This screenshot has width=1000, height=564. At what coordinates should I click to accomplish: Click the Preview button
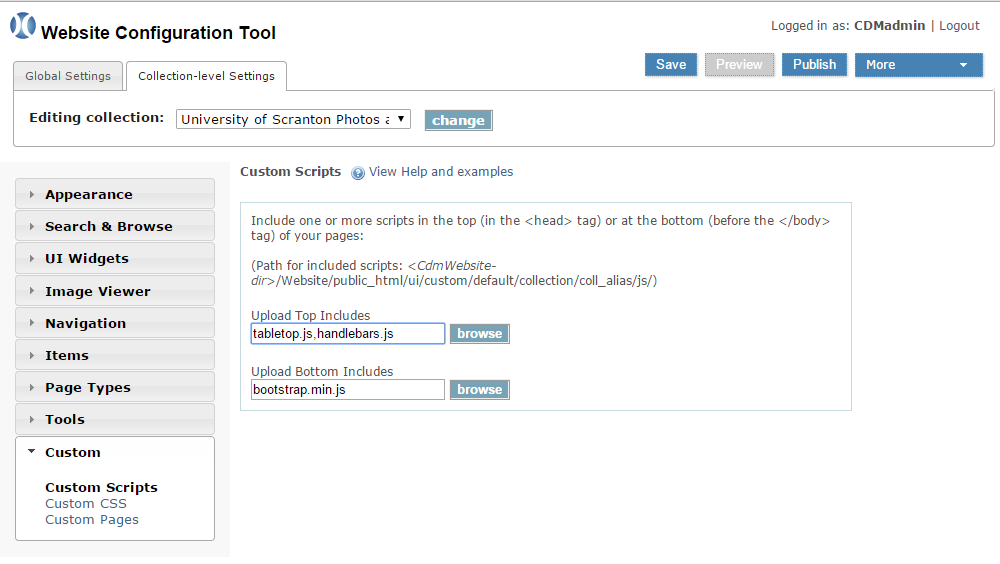pos(739,64)
